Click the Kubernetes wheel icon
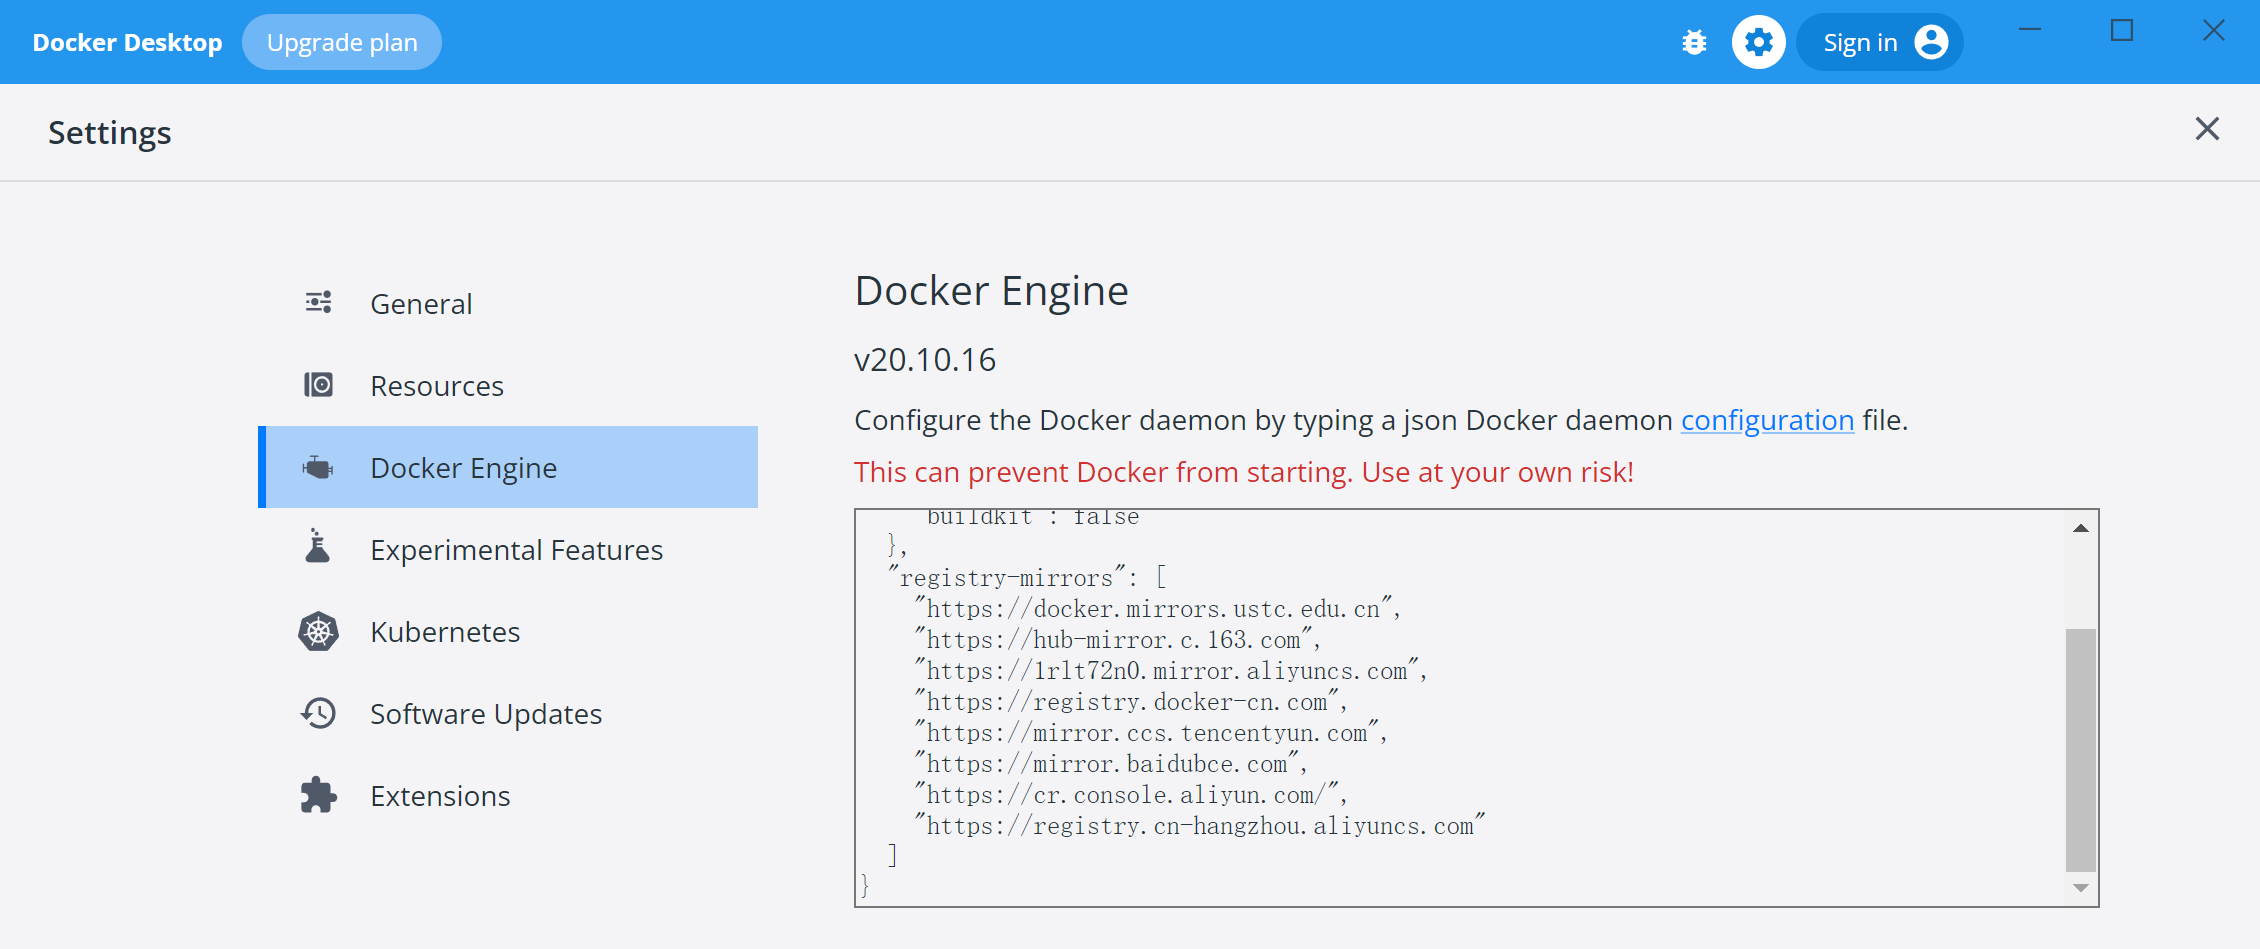2260x949 pixels. (318, 631)
